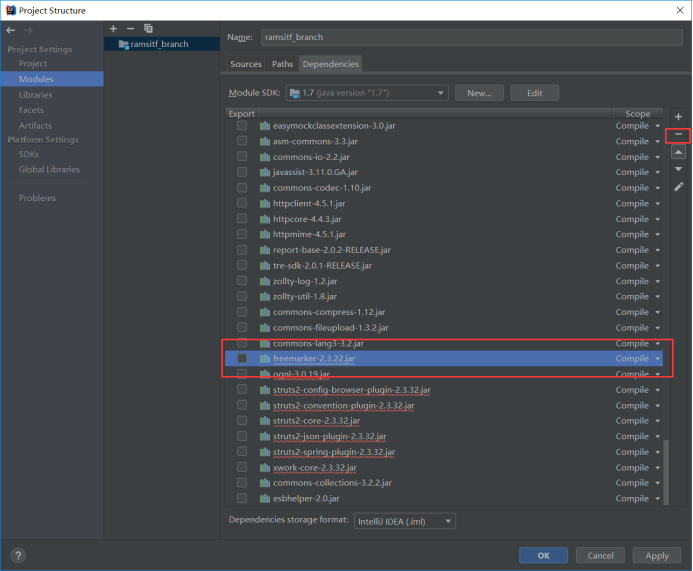Viewport: 693px width, 571px height.
Task: Add a dependency with the plus icon
Action: [x=678, y=117]
